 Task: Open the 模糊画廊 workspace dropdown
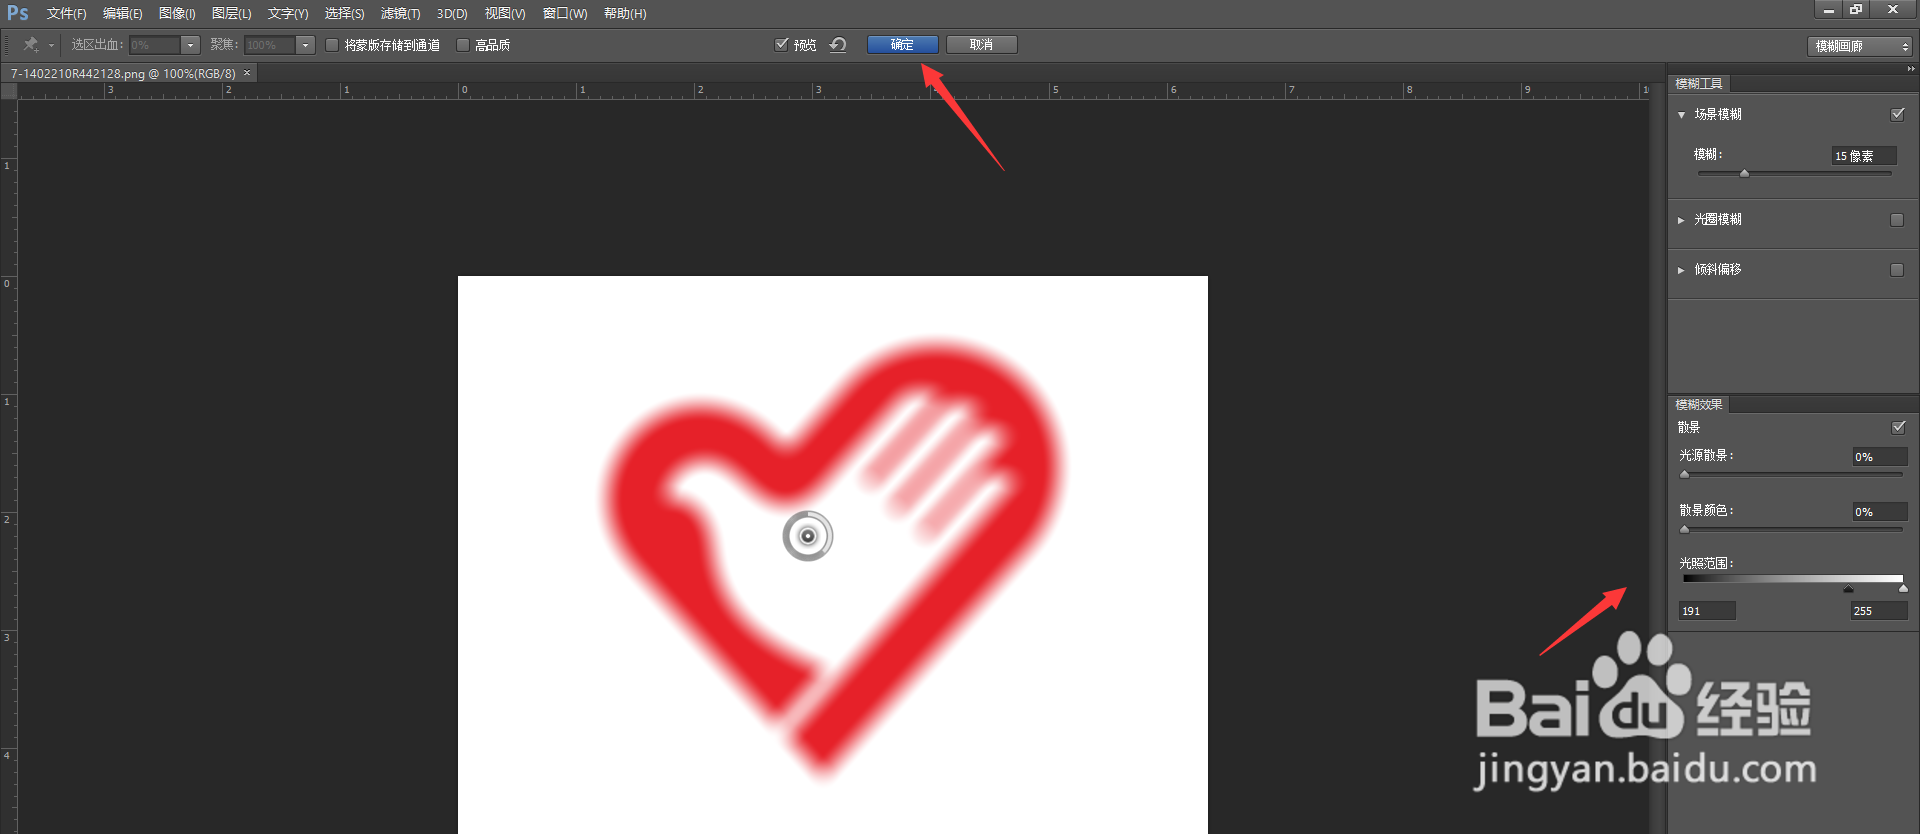1860,46
